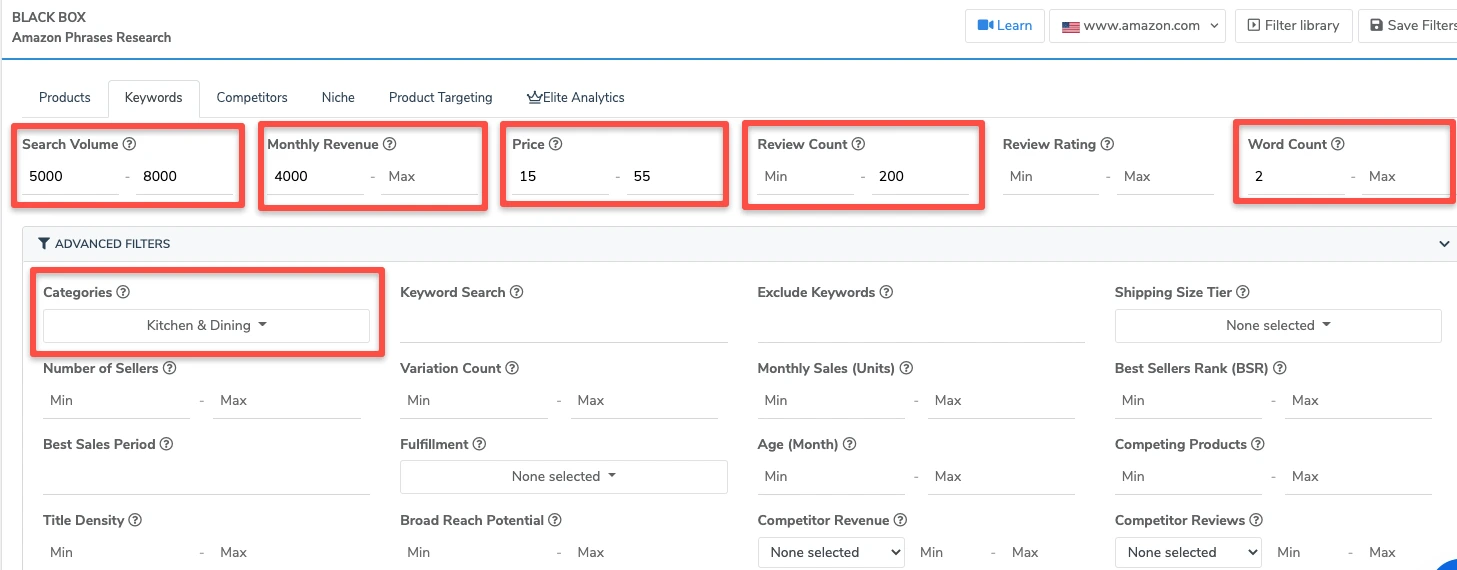The image size is (1457, 570).
Task: Open the Competitor Revenue select box
Action: click(x=830, y=552)
